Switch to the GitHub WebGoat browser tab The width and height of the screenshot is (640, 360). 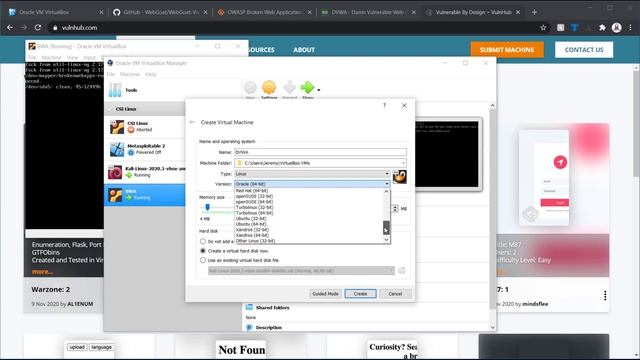pos(160,12)
